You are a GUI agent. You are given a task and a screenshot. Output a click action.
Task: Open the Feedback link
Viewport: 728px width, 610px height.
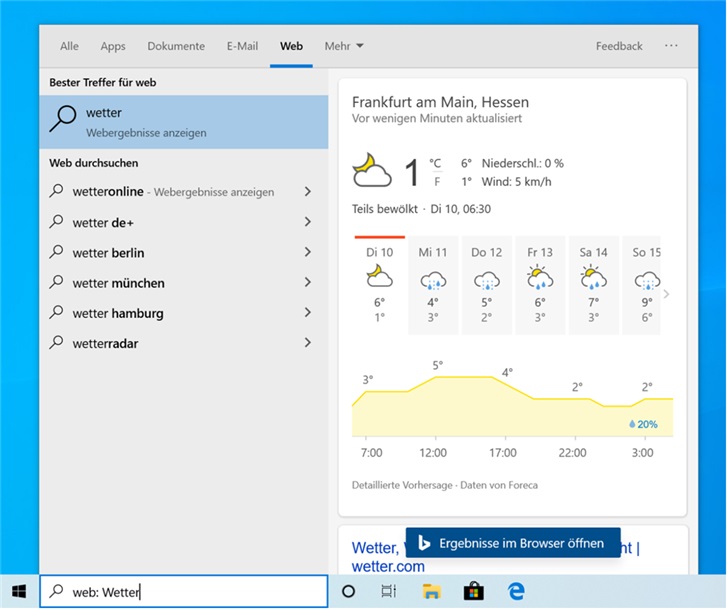tap(619, 46)
